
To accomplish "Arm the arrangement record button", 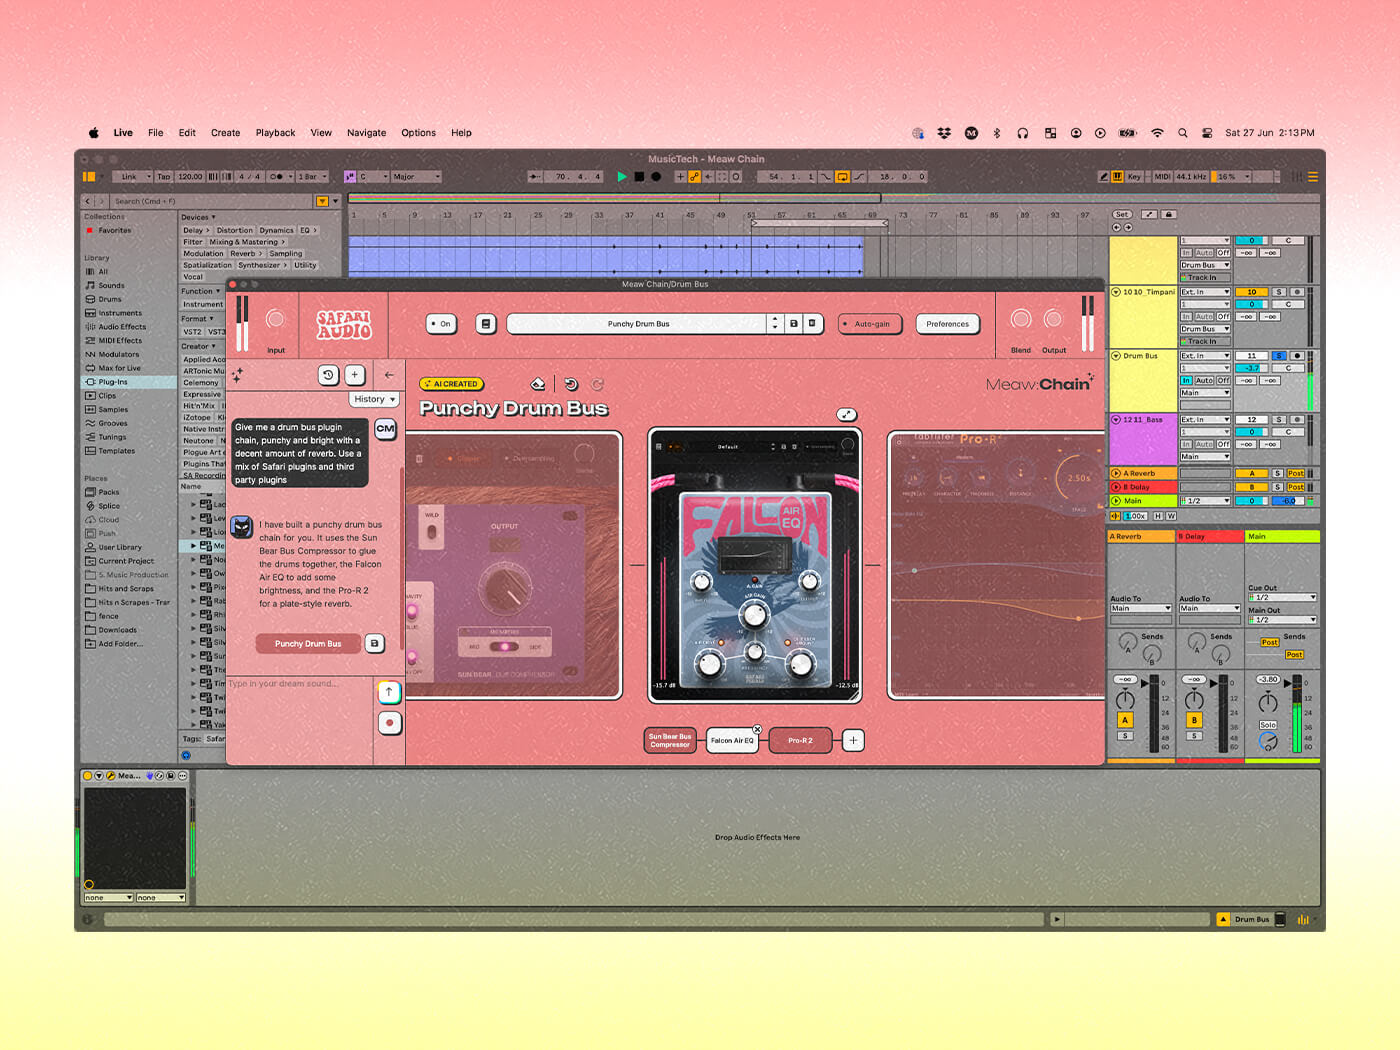I will coord(656,177).
